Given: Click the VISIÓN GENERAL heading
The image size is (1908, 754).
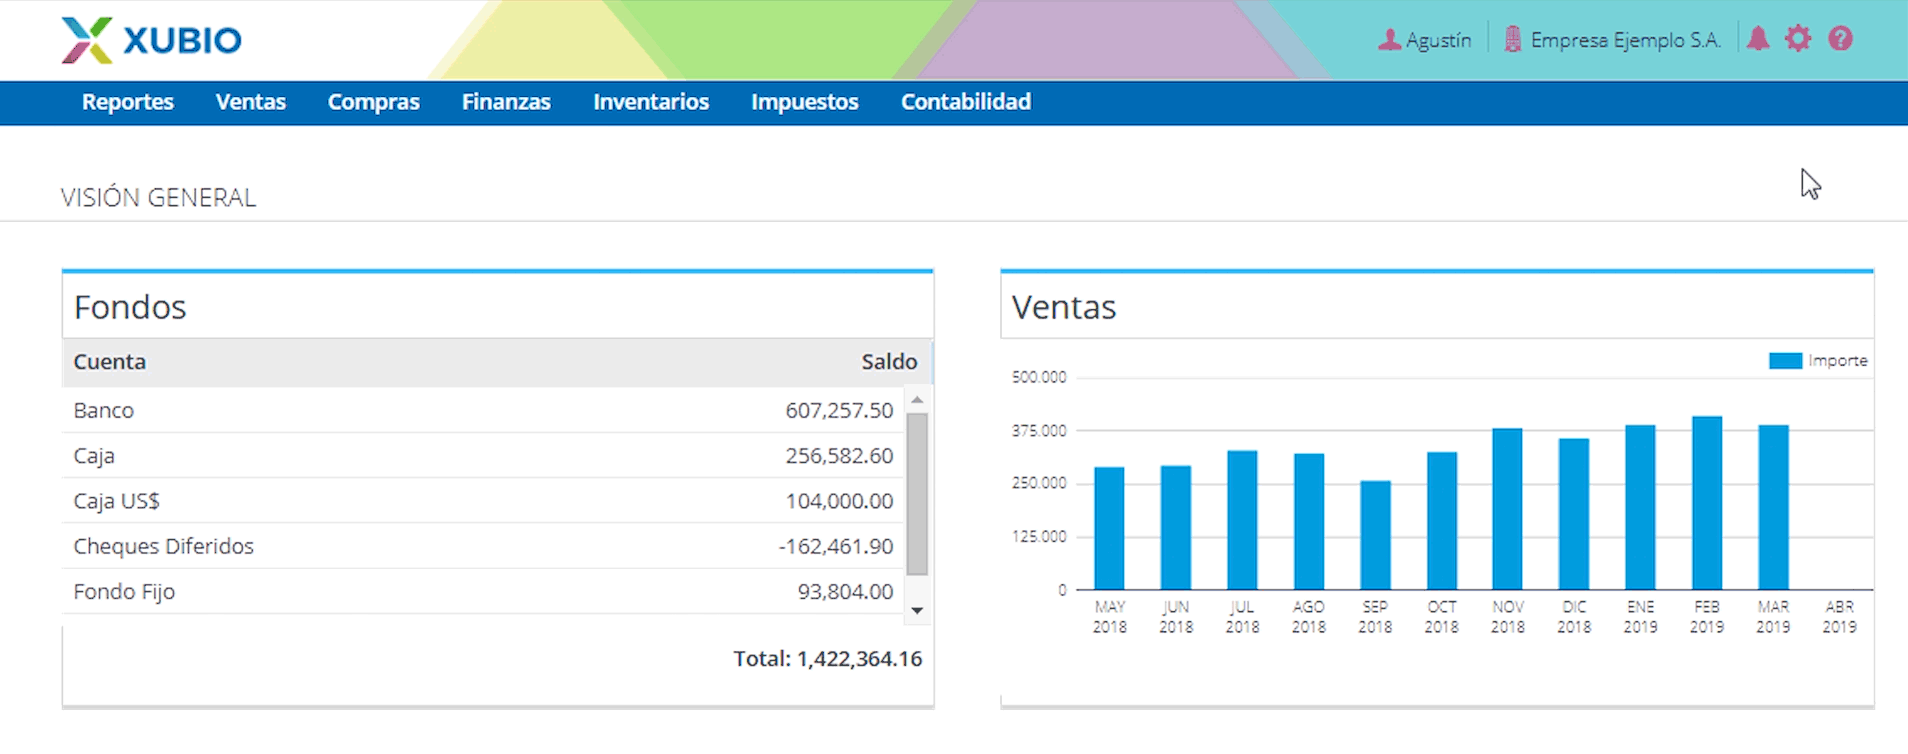Looking at the screenshot, I should [x=158, y=197].
